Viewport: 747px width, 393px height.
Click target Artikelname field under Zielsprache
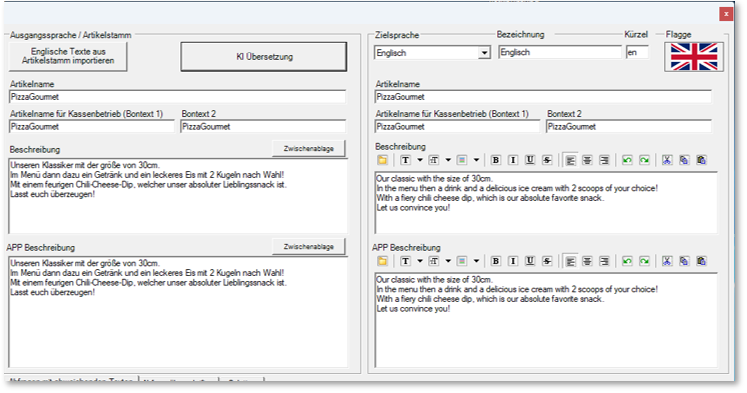(543, 97)
